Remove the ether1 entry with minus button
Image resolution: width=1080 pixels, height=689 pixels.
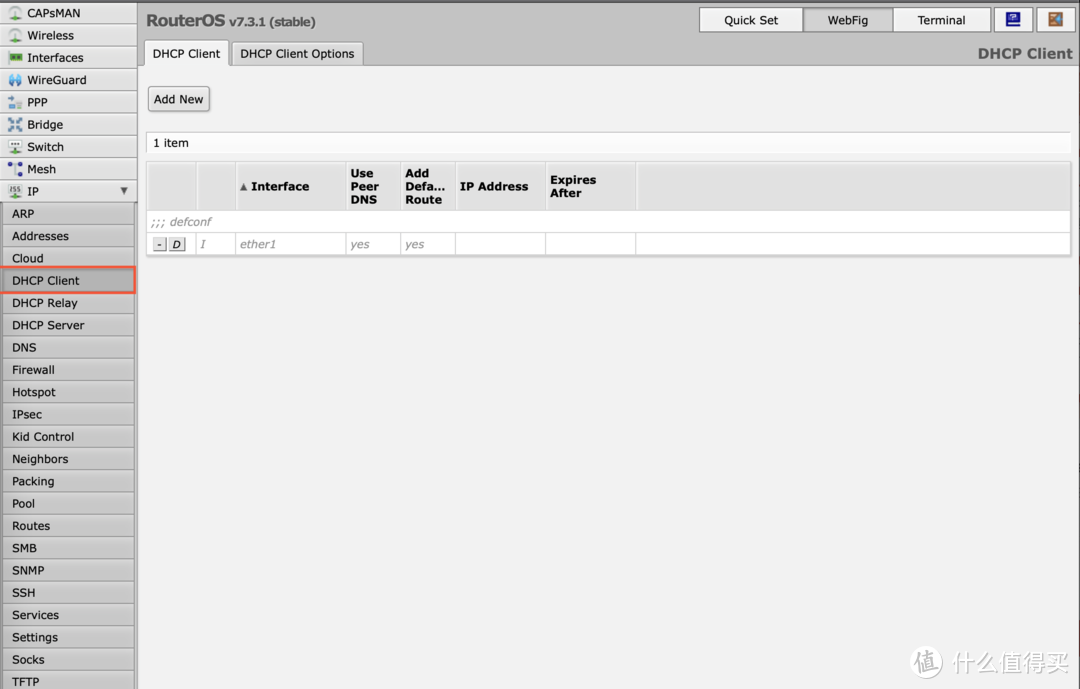(159, 244)
